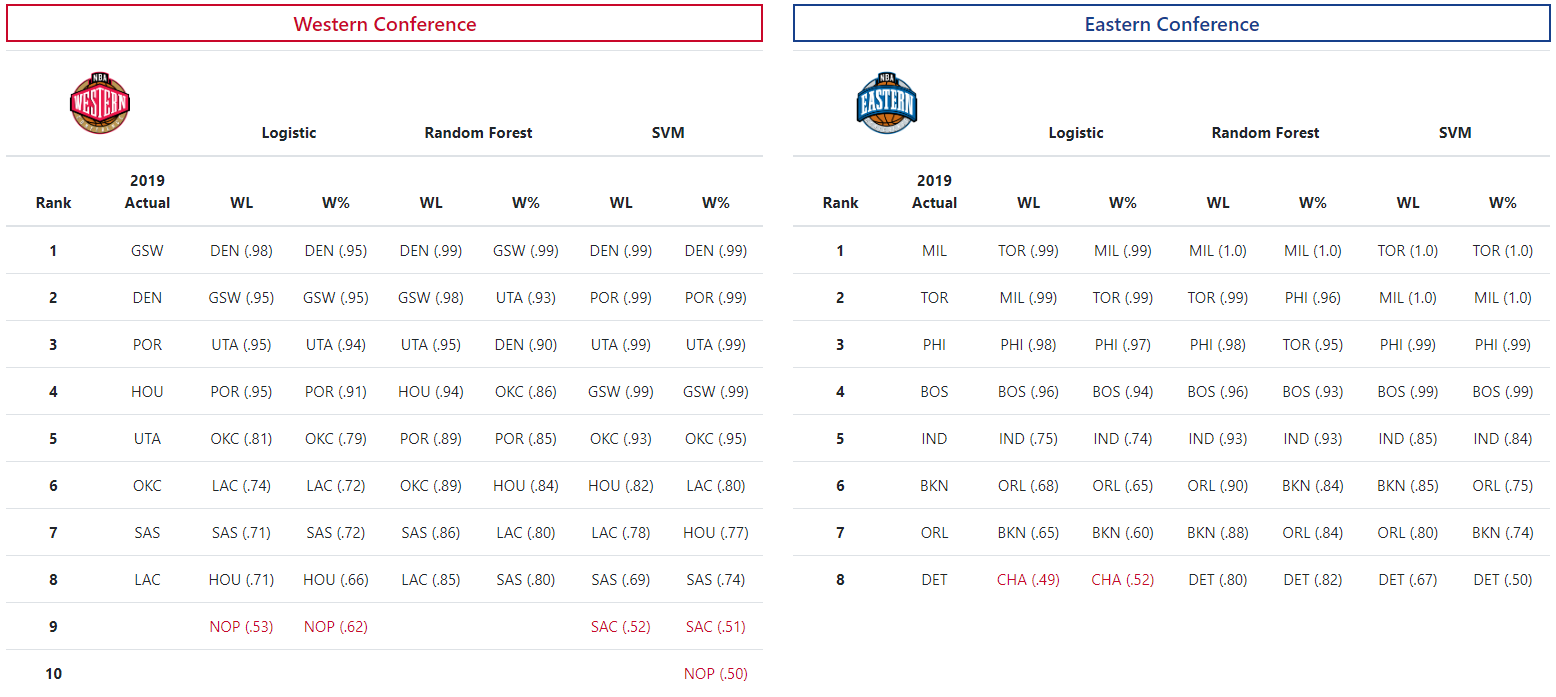Click the HOU (.84) cell

[526, 486]
